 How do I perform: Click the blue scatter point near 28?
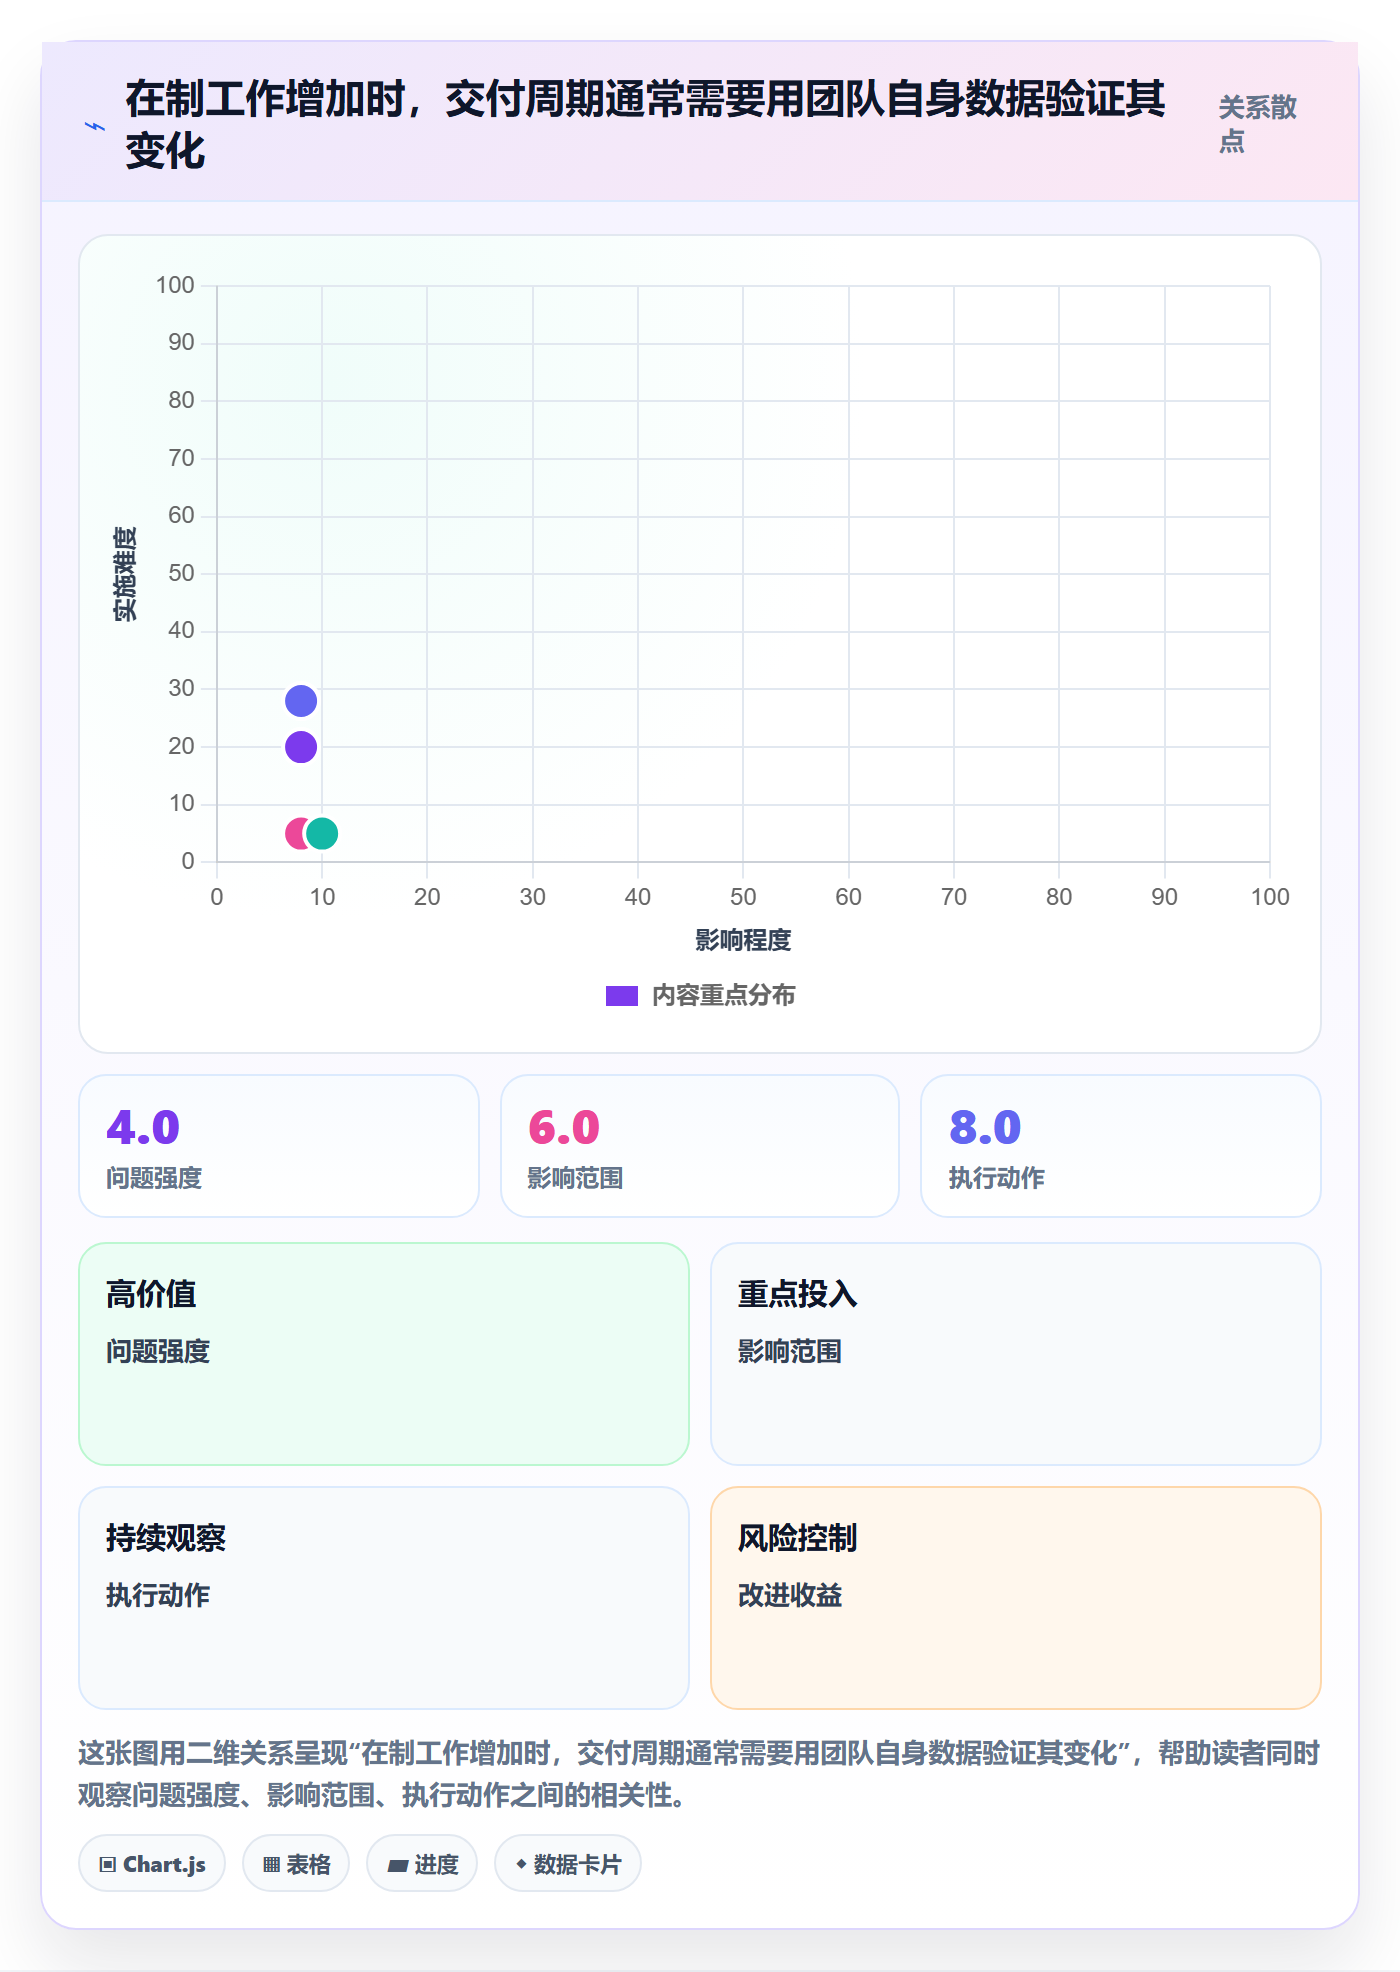(301, 701)
